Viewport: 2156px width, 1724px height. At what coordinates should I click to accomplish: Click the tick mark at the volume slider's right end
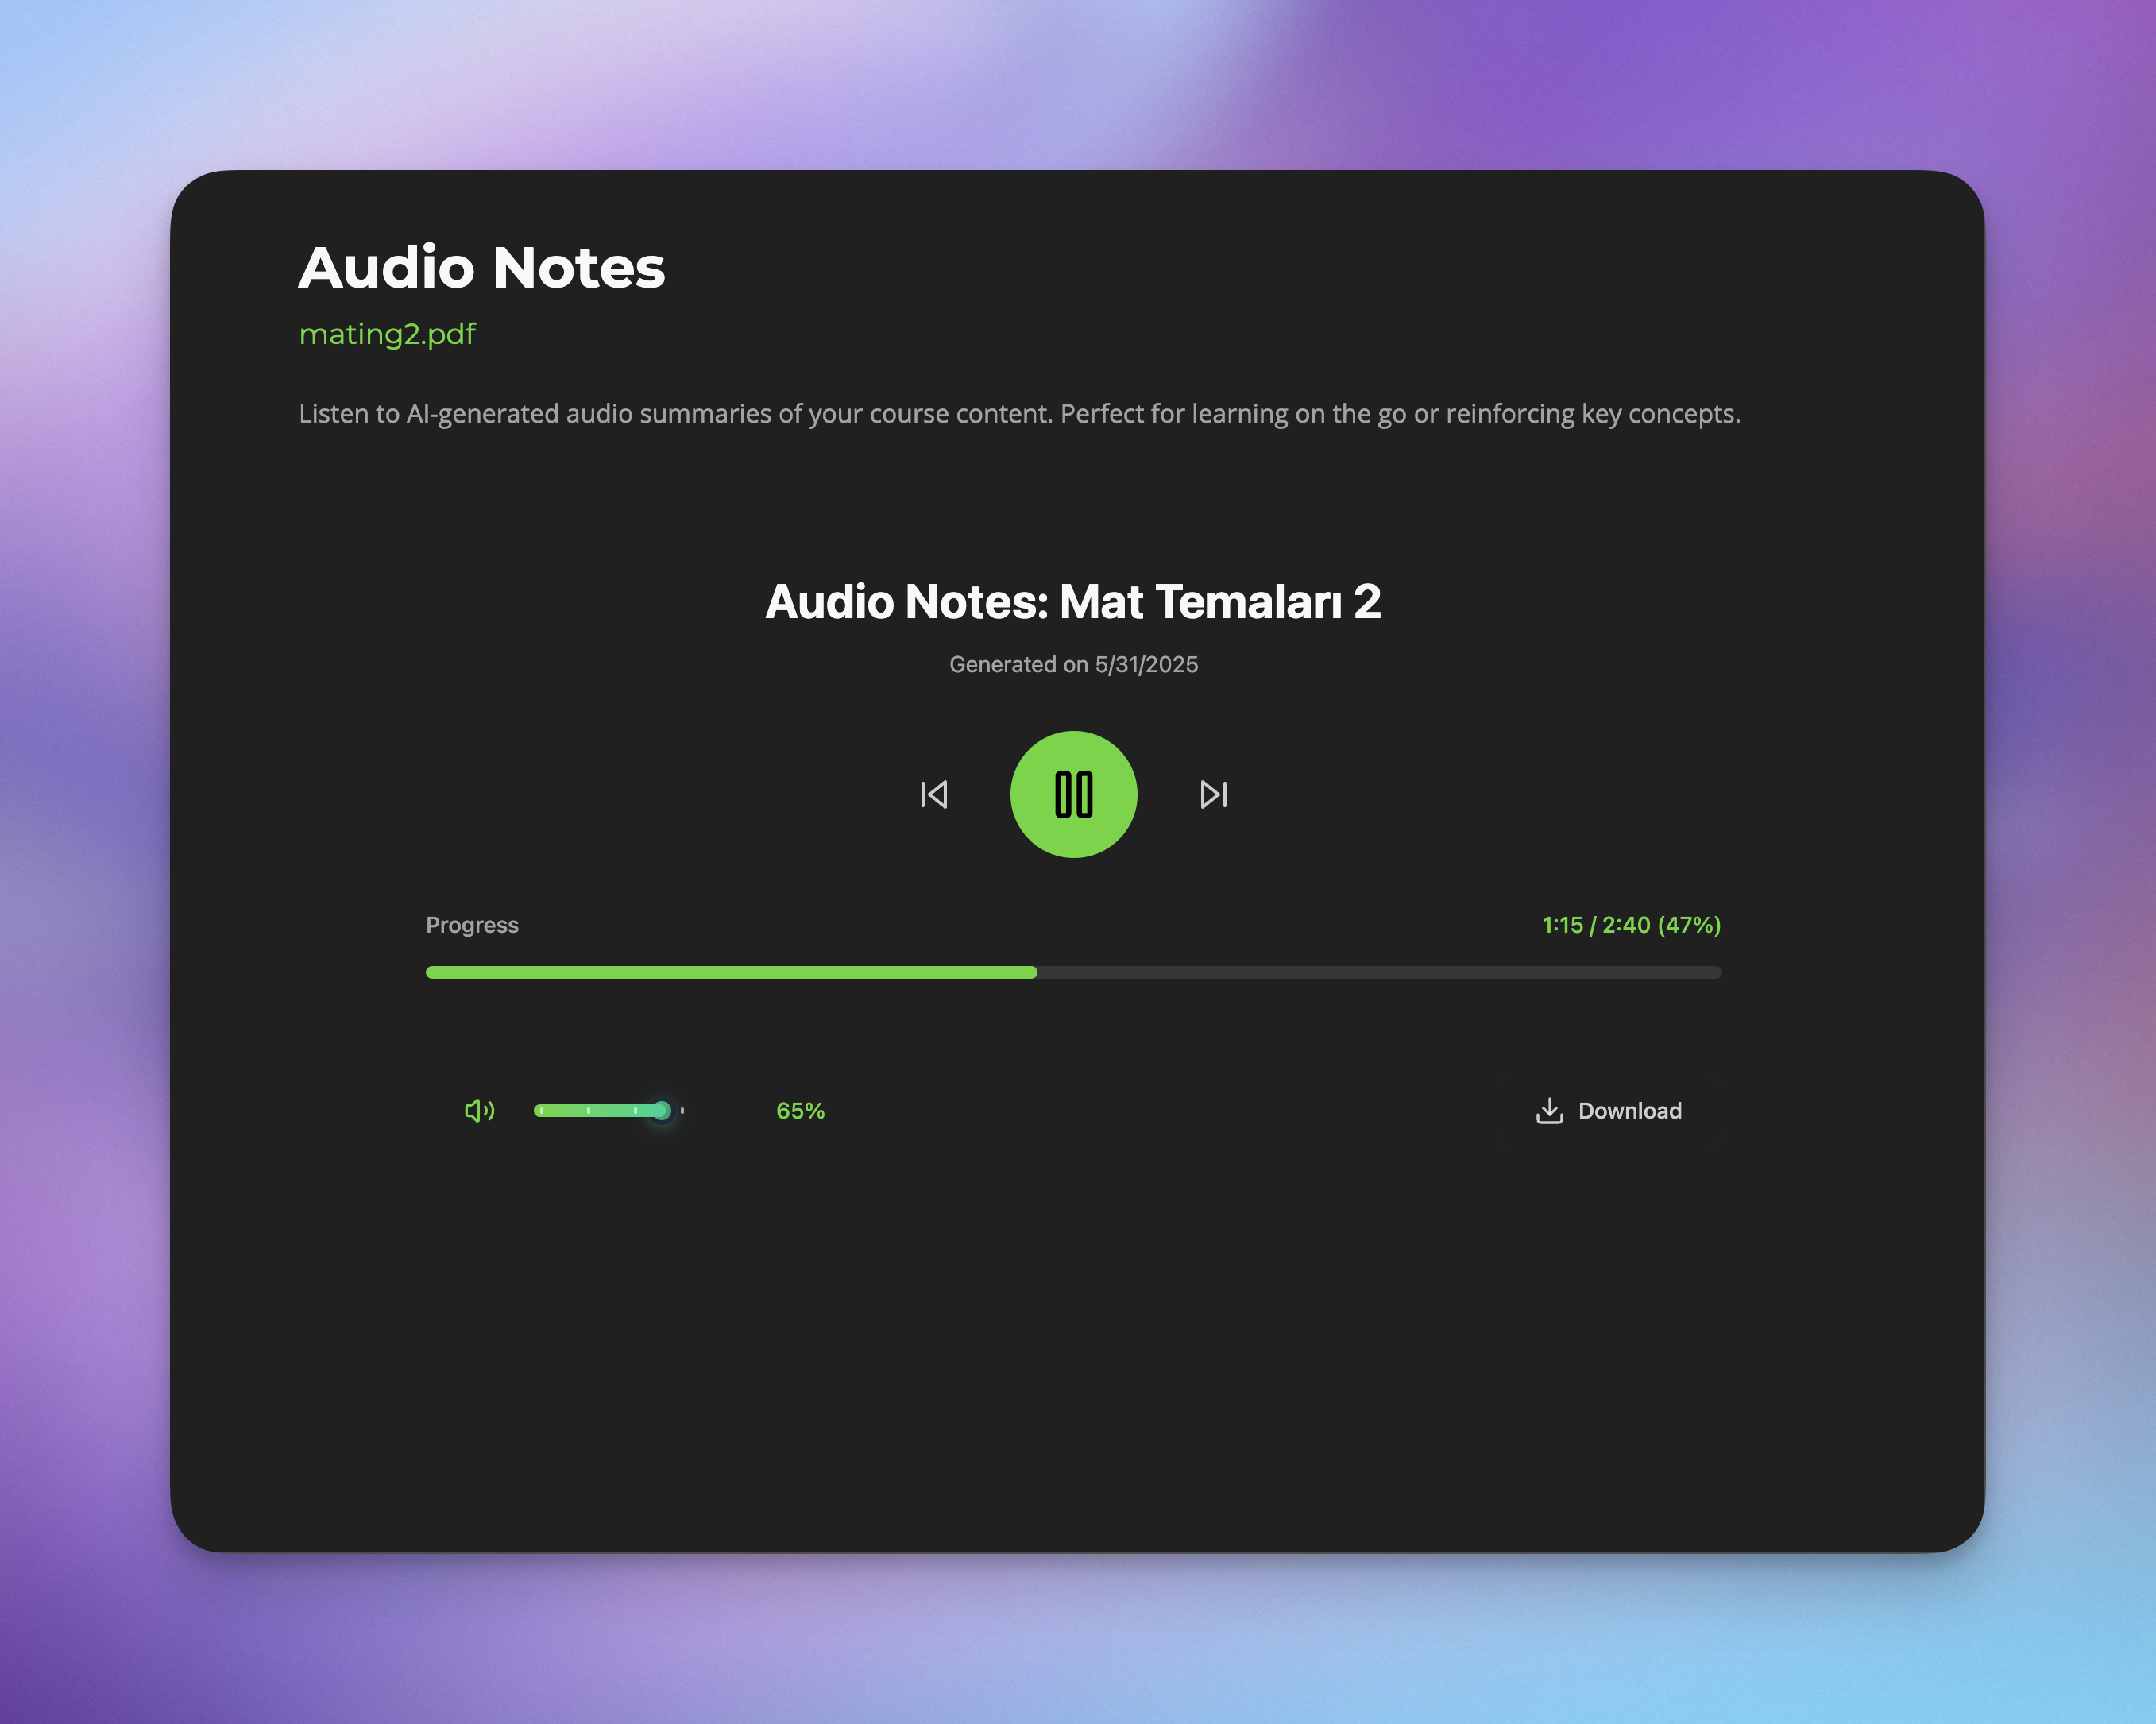[x=682, y=1110]
